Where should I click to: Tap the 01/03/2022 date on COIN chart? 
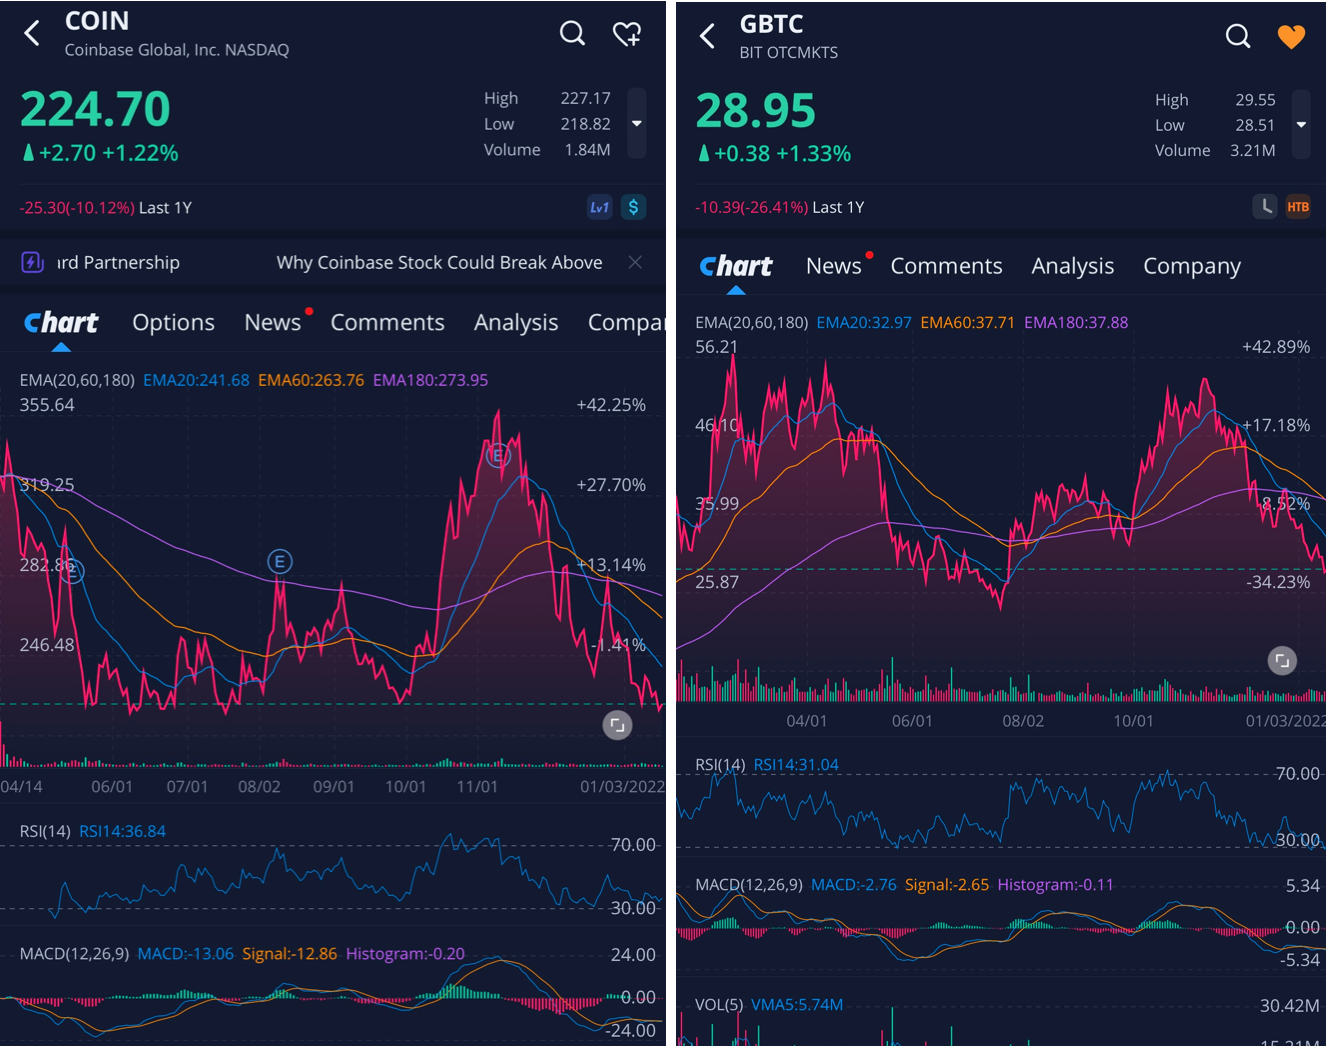click(x=622, y=787)
